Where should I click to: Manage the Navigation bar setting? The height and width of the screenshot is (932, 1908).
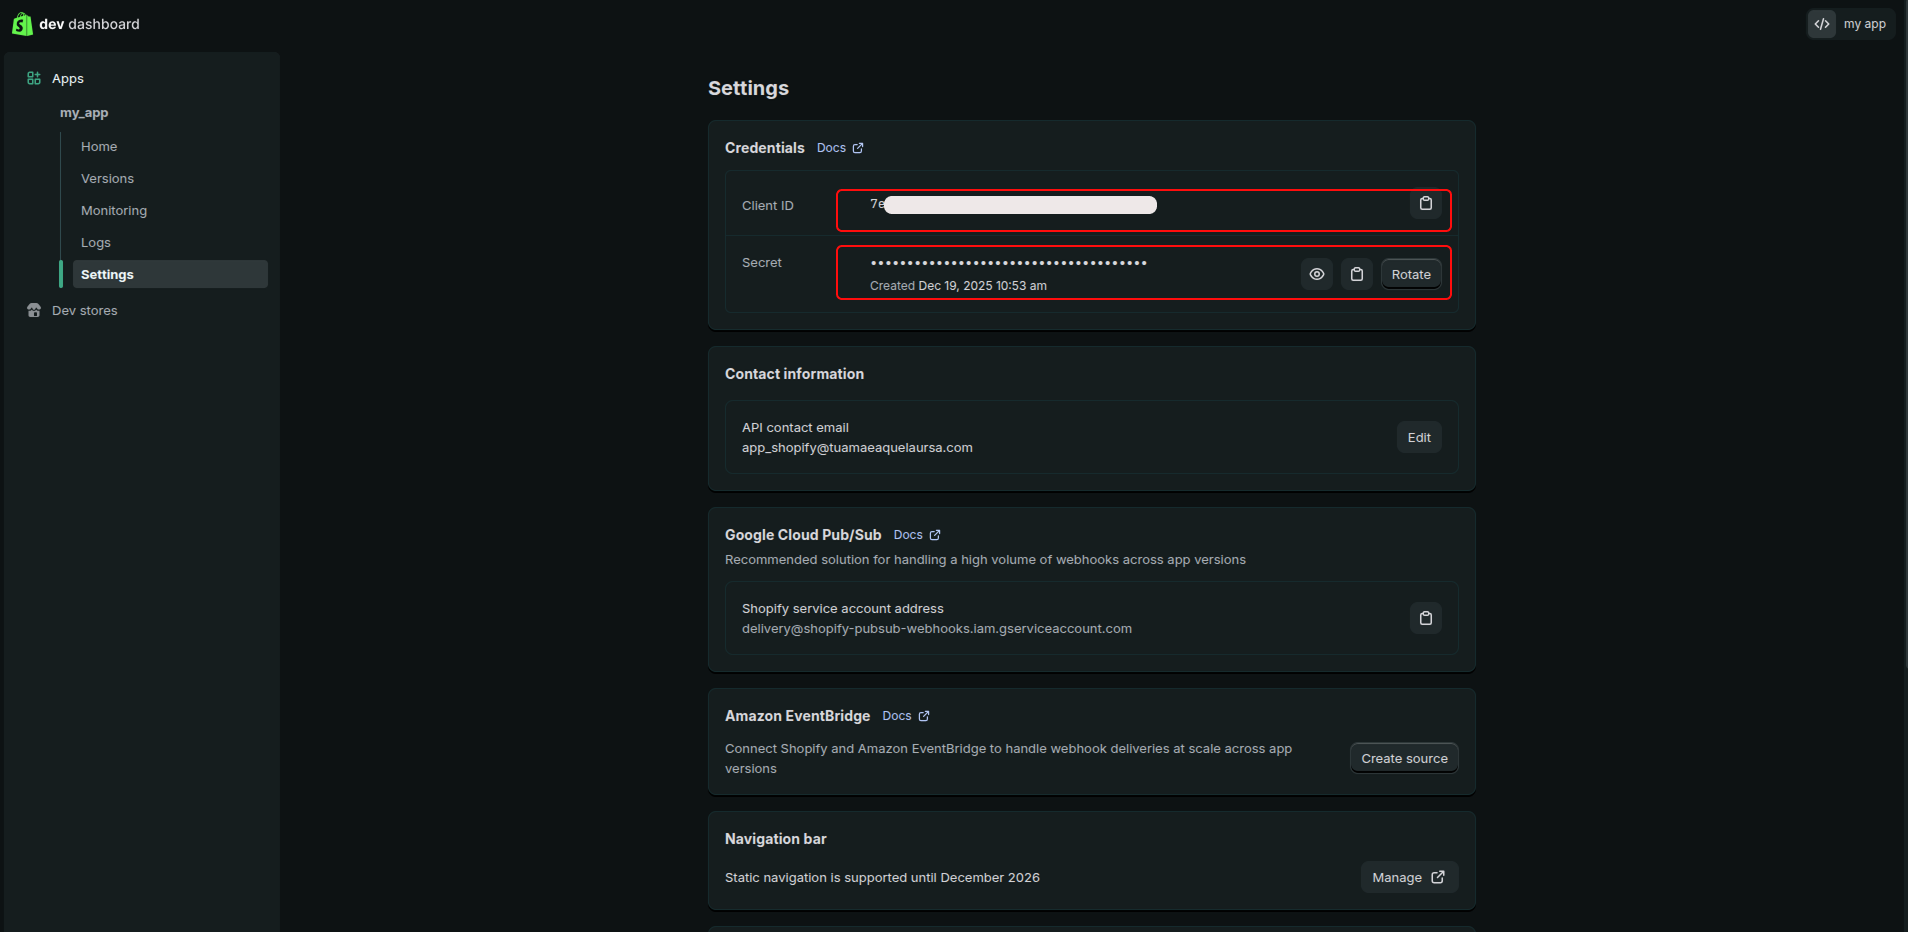pos(1408,877)
